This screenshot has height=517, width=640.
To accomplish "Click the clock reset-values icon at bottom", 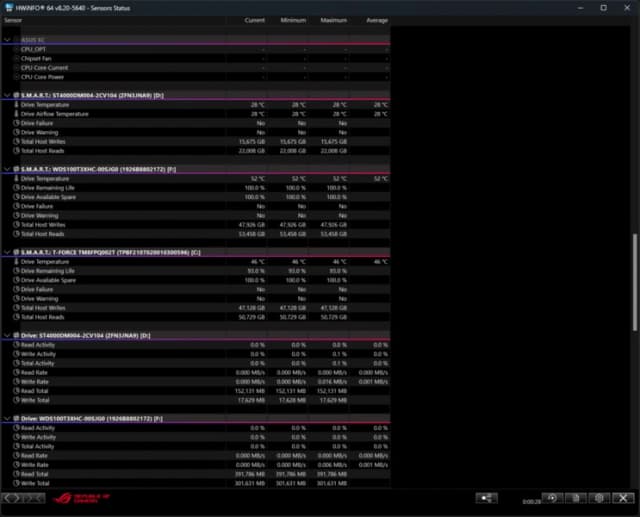I will (552, 498).
